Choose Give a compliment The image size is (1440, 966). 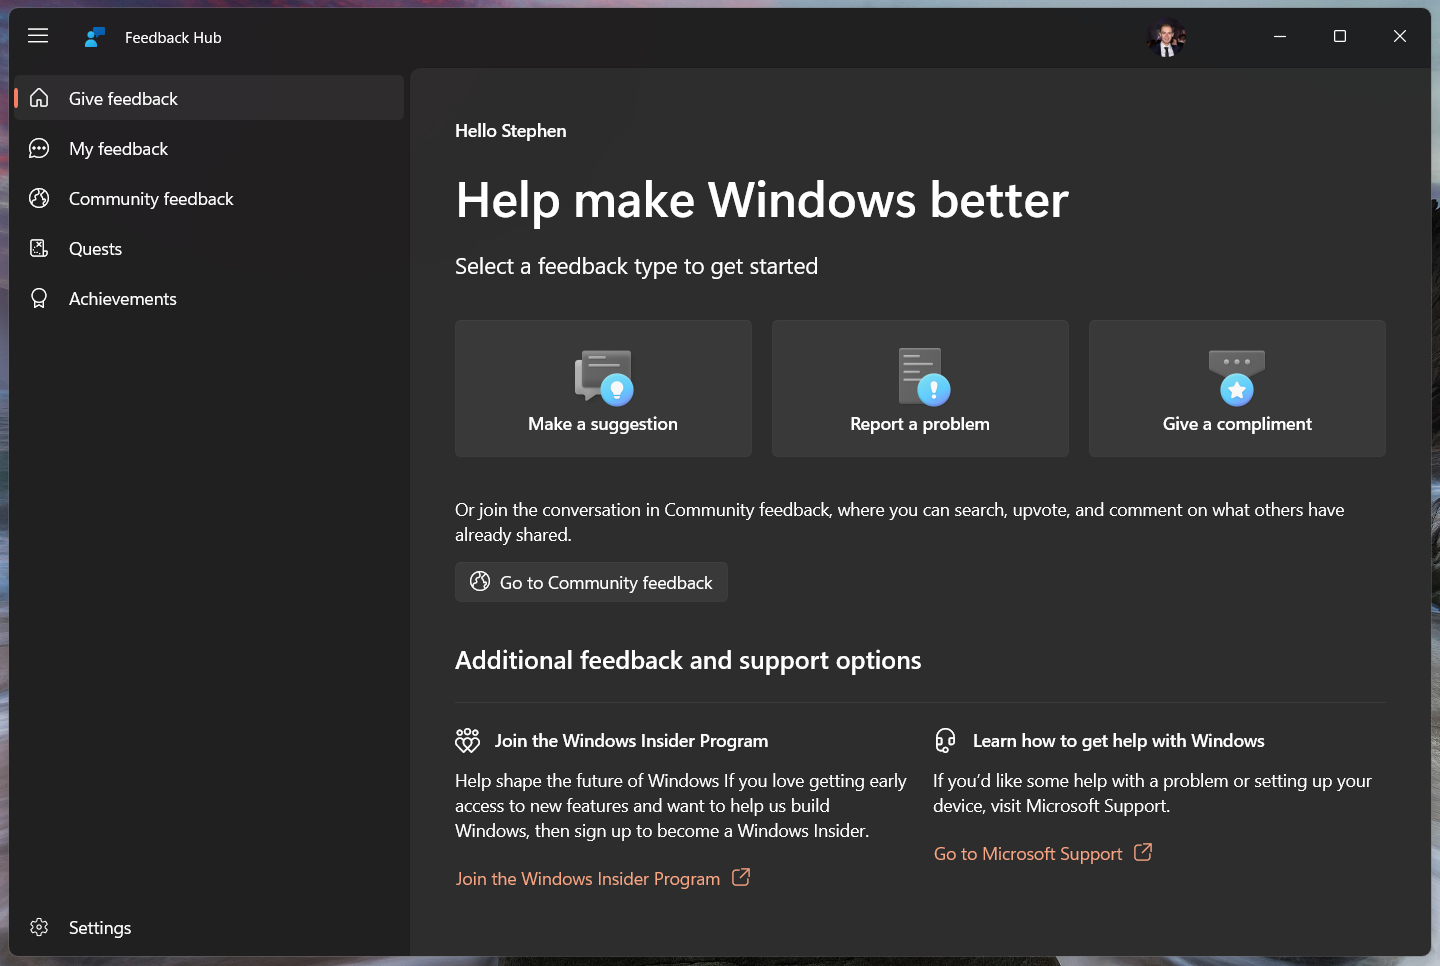pos(1237,388)
